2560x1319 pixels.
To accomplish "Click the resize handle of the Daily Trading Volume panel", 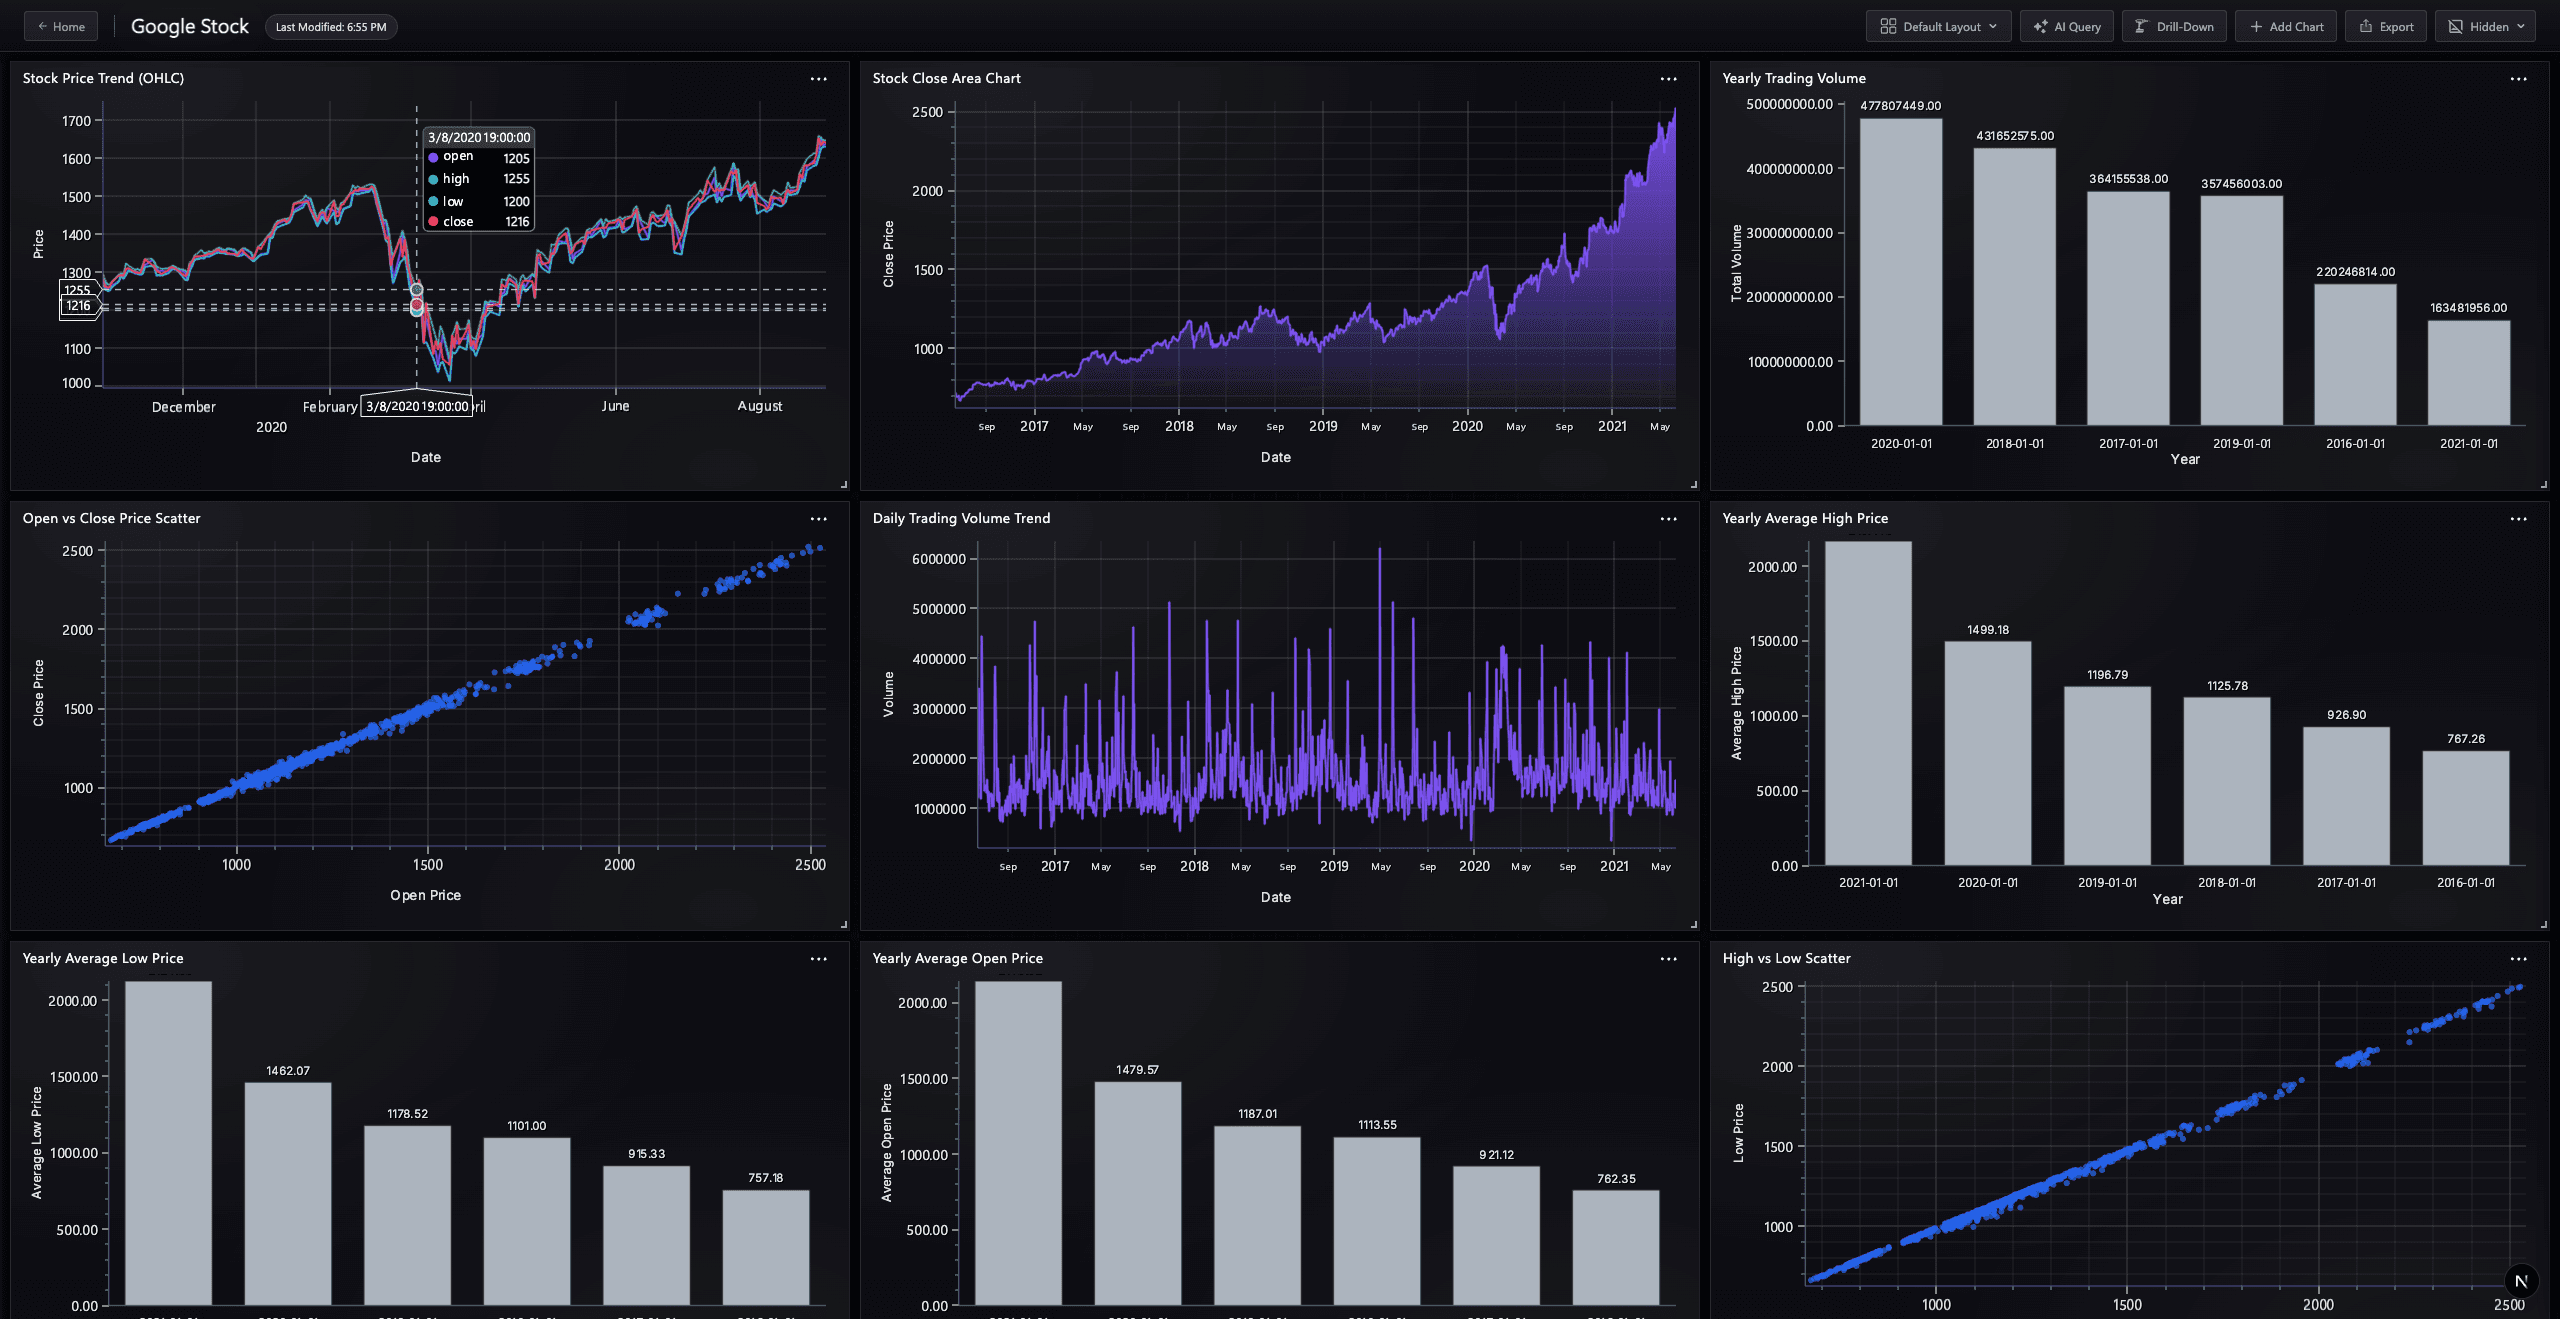I will 1694,925.
